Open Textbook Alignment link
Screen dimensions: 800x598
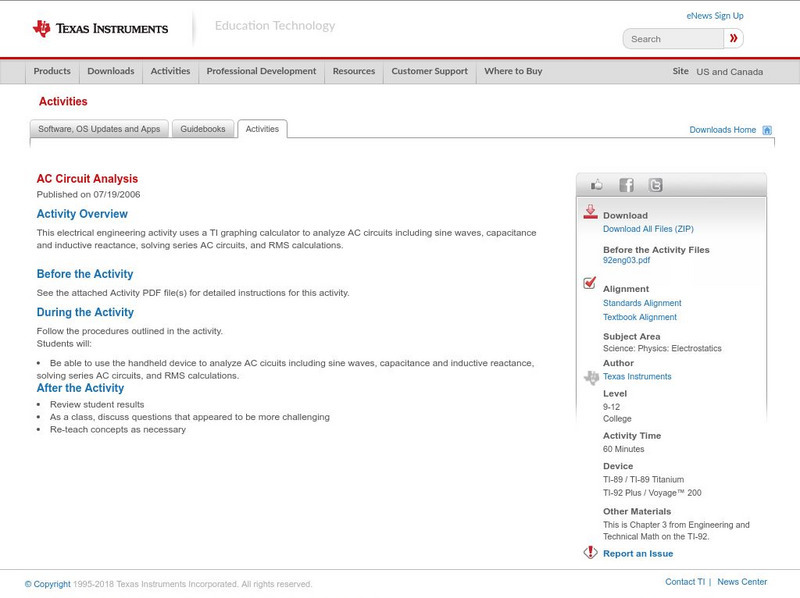point(640,317)
